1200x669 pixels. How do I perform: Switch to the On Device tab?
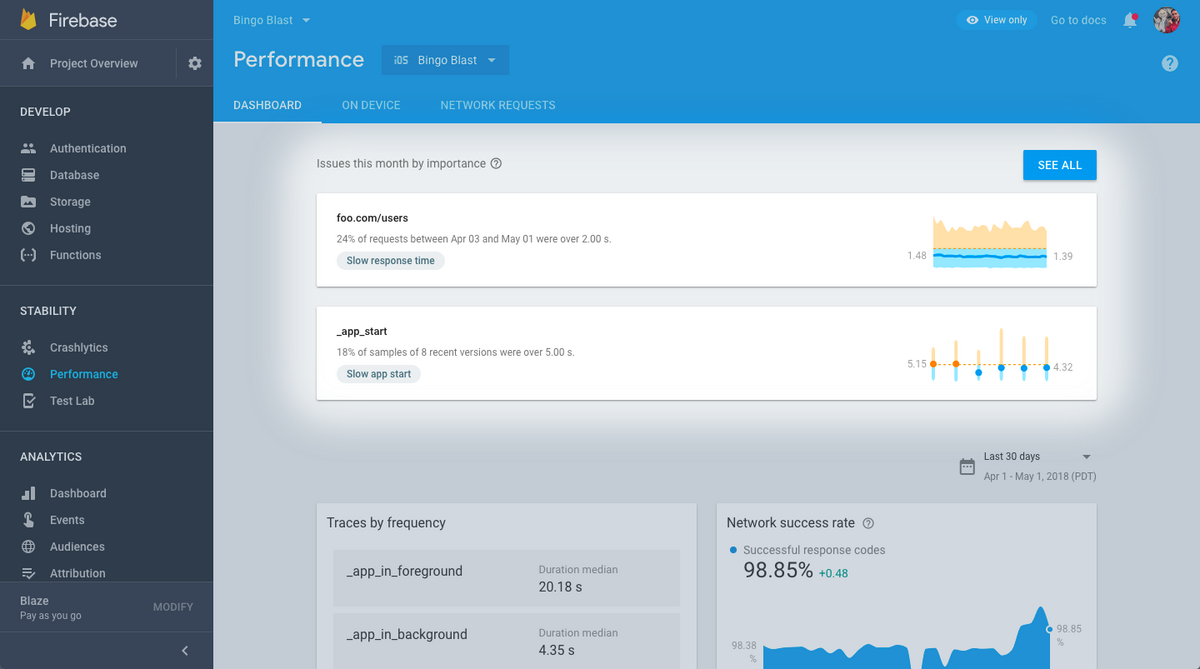(x=371, y=105)
